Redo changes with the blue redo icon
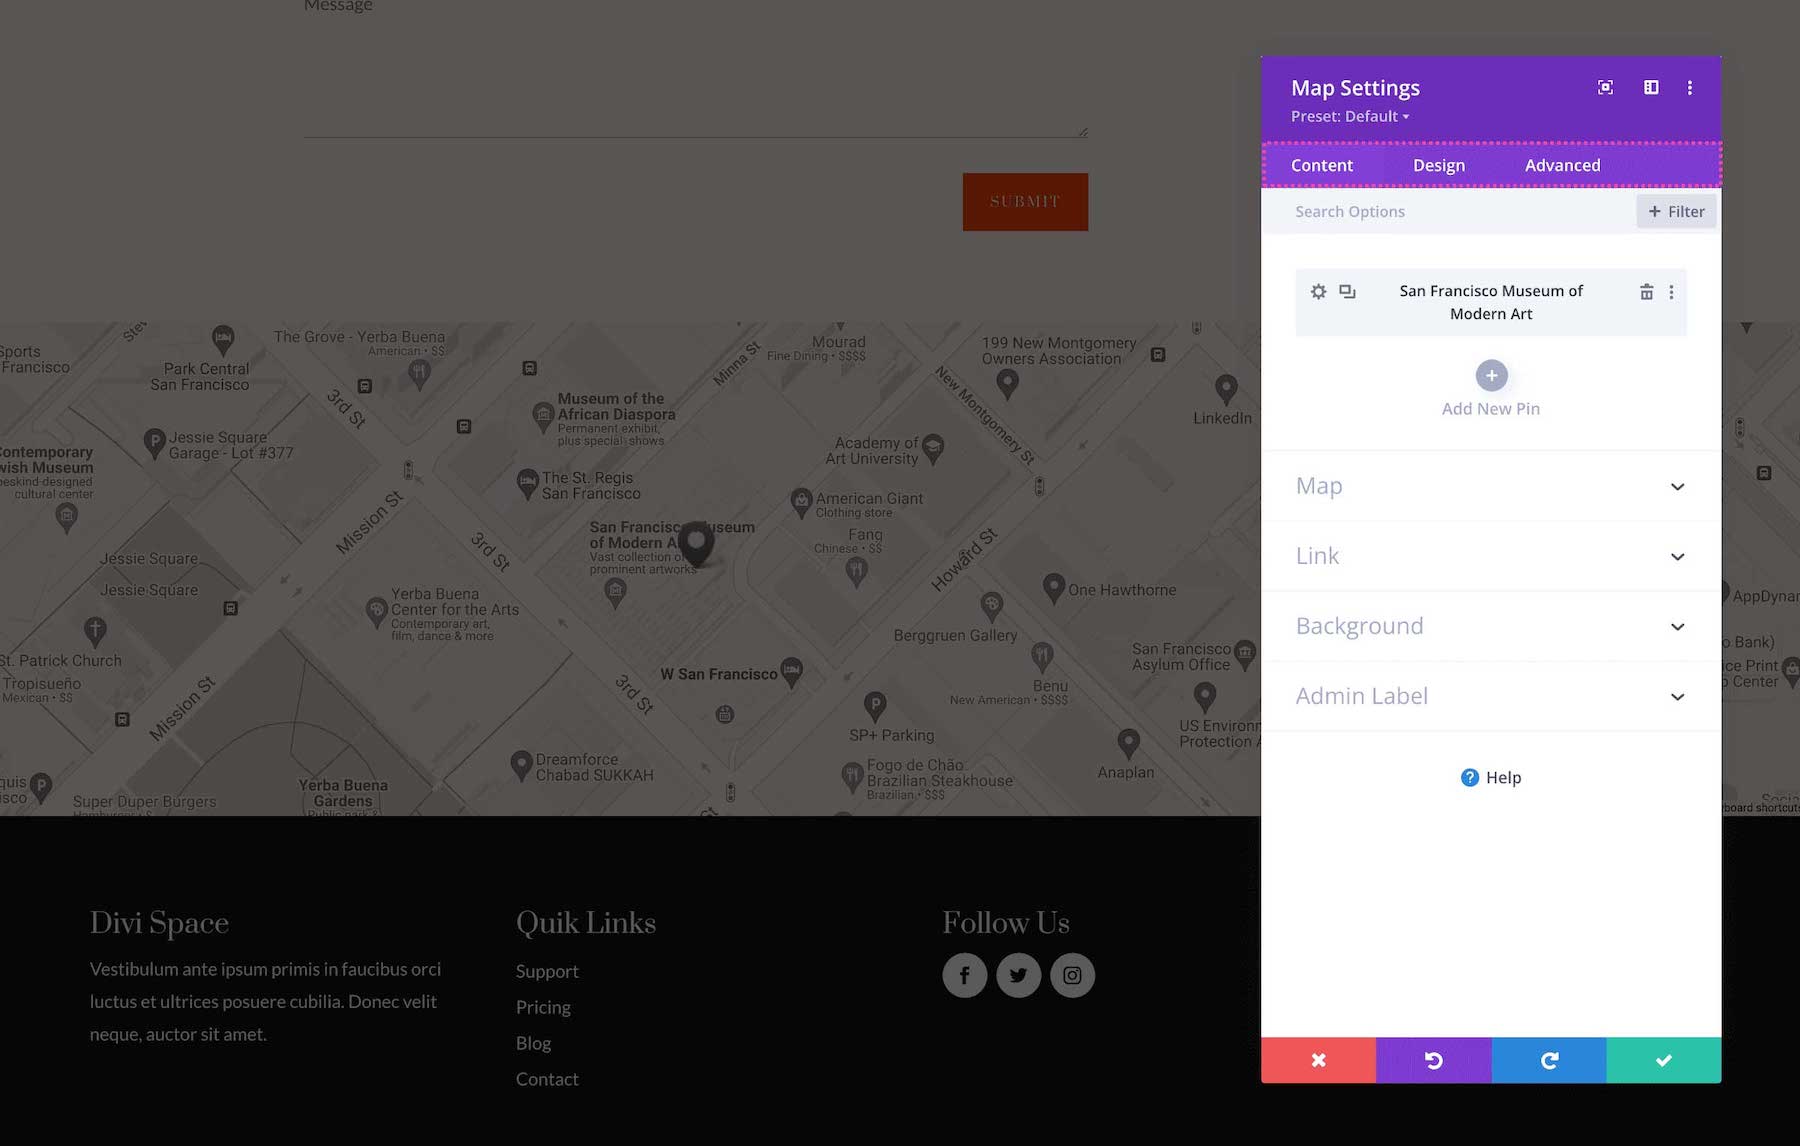 click(1548, 1060)
